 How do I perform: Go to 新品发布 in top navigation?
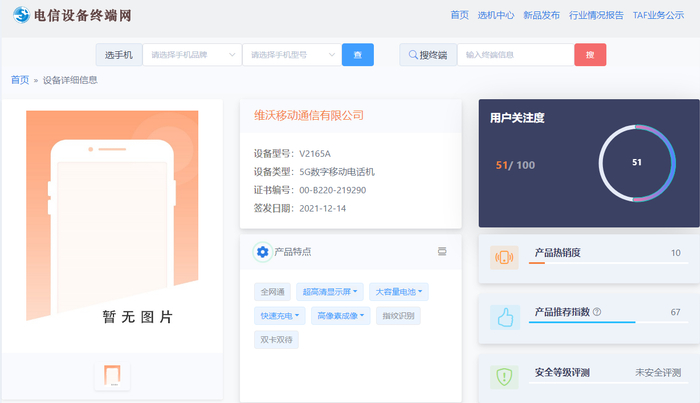541,15
